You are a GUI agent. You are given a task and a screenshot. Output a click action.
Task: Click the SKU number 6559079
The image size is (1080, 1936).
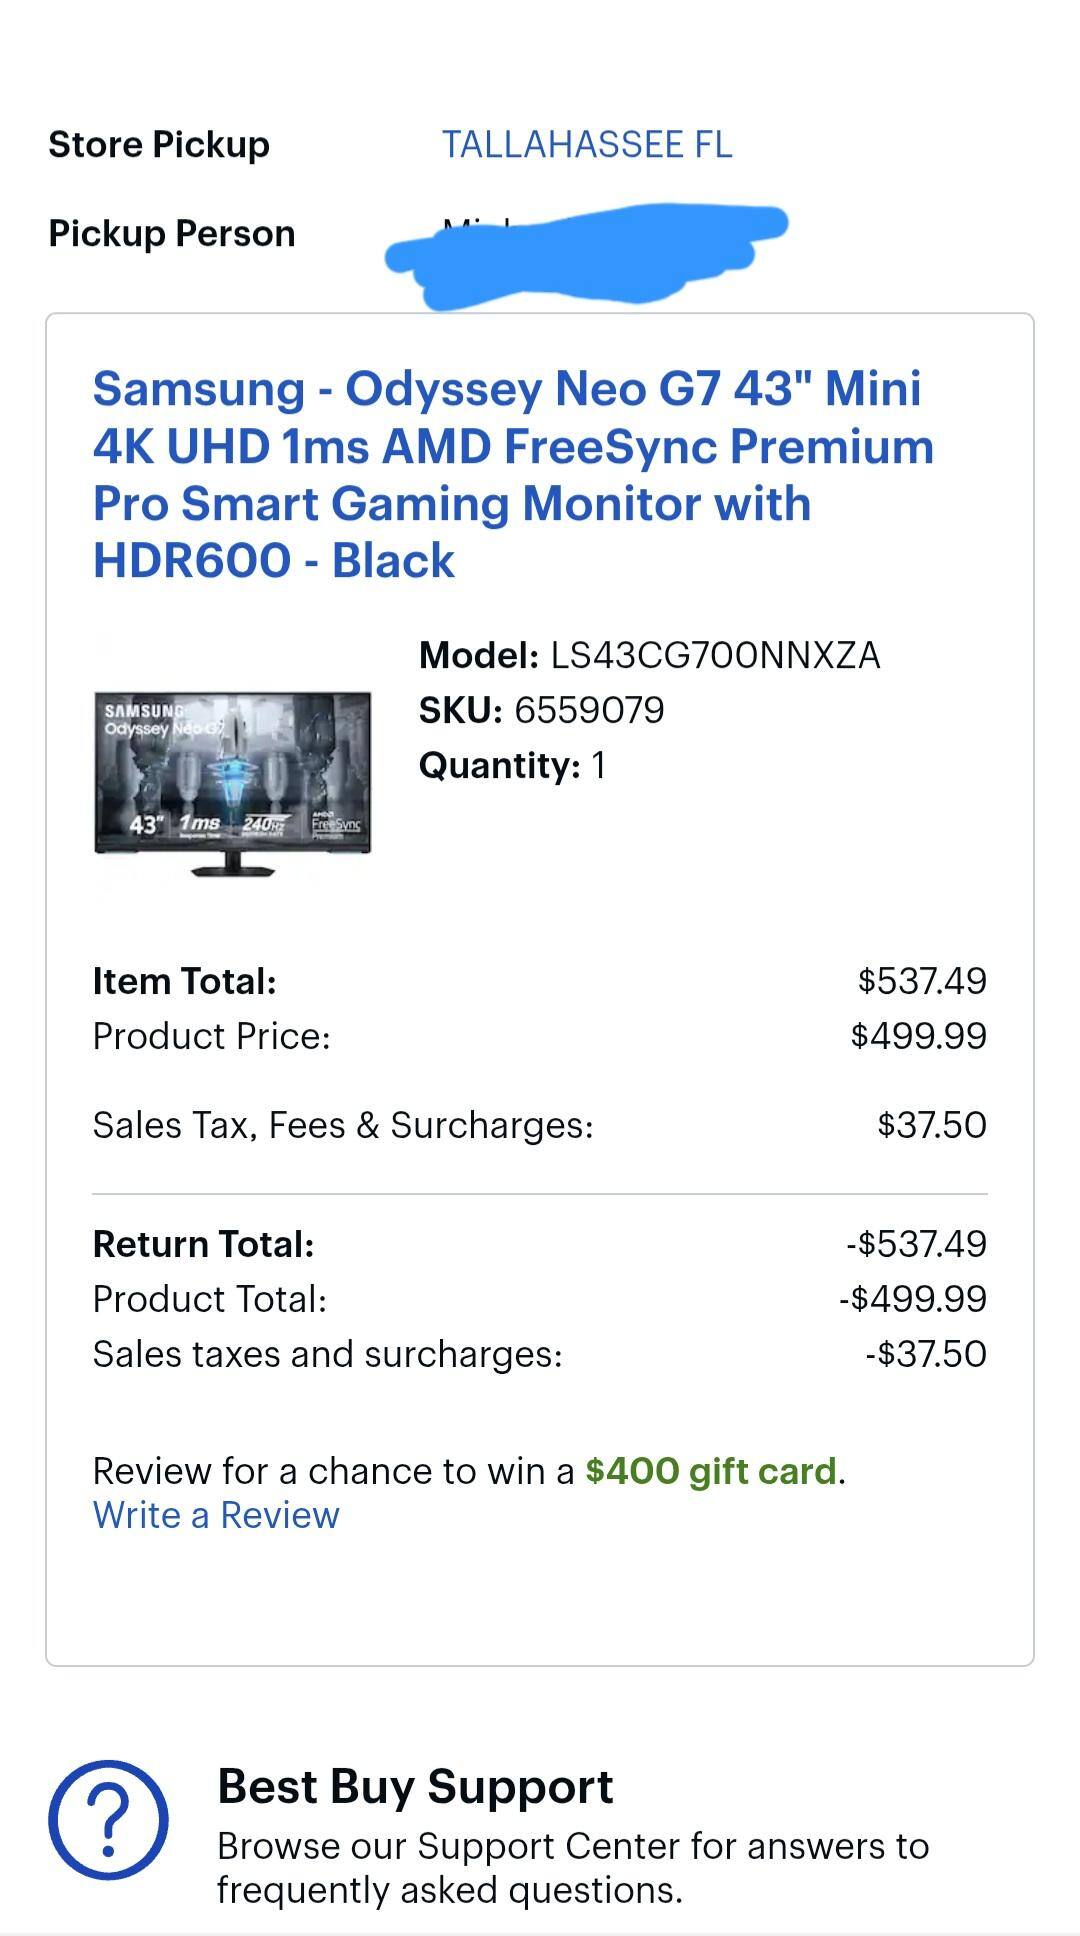click(589, 711)
